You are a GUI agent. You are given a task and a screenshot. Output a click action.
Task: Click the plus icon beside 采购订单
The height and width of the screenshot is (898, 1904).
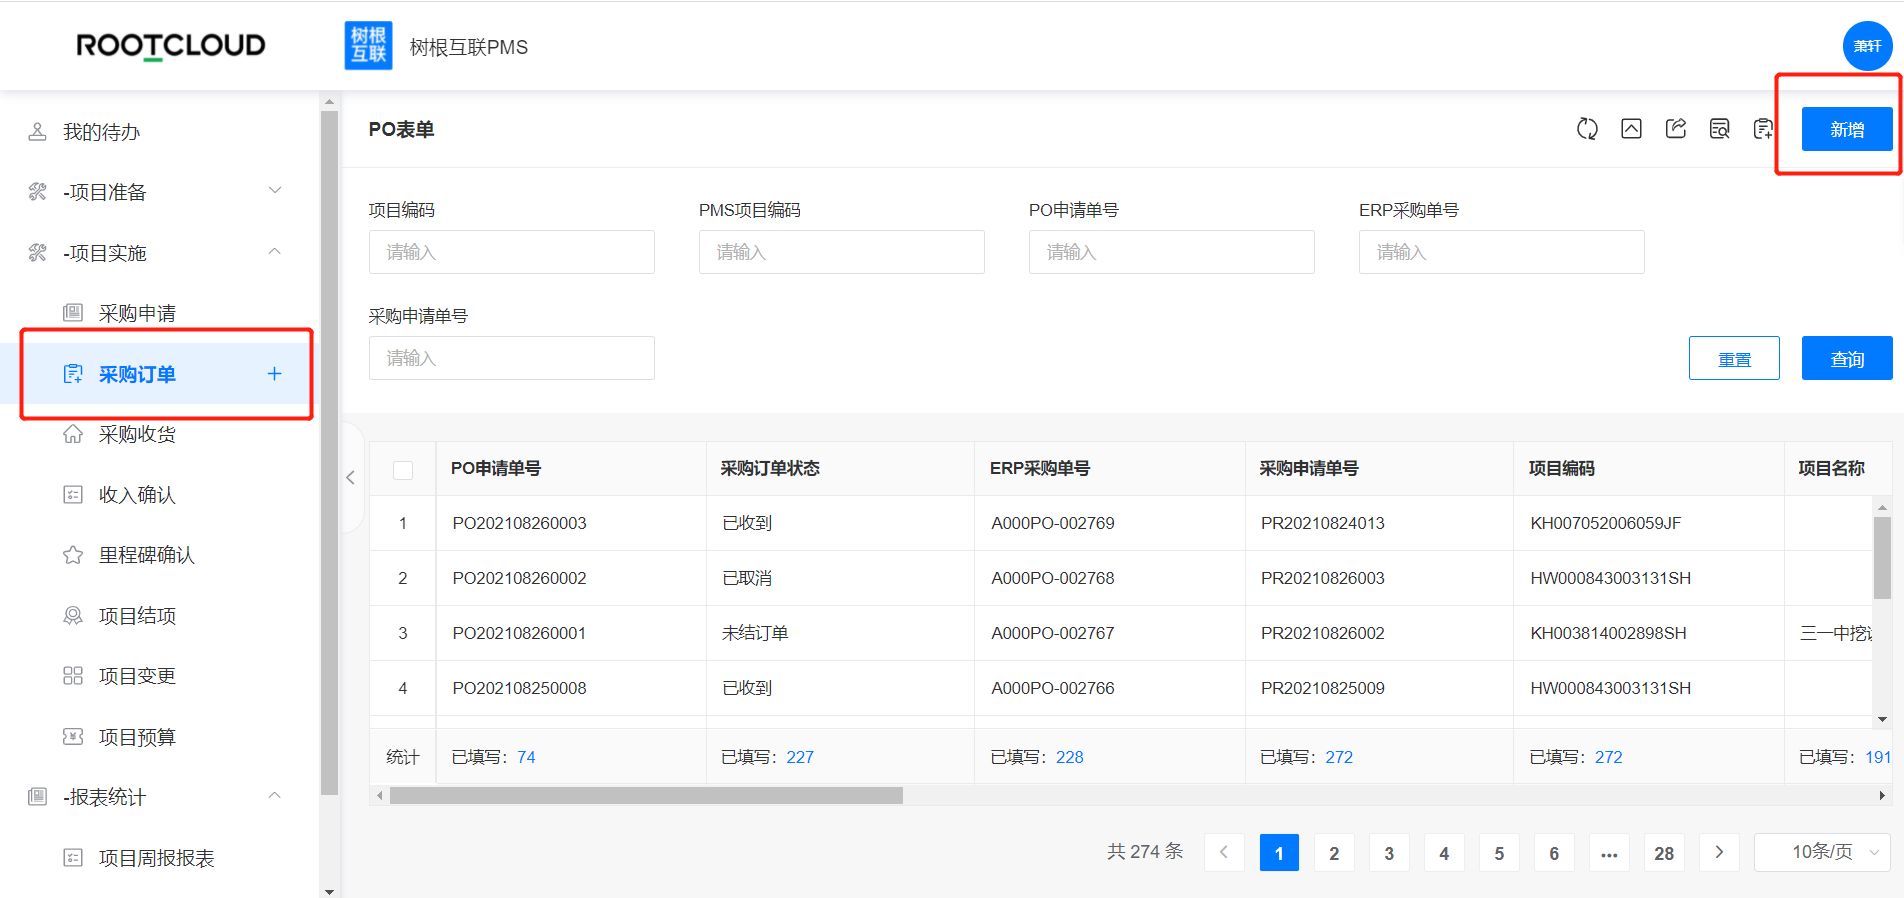pos(275,374)
